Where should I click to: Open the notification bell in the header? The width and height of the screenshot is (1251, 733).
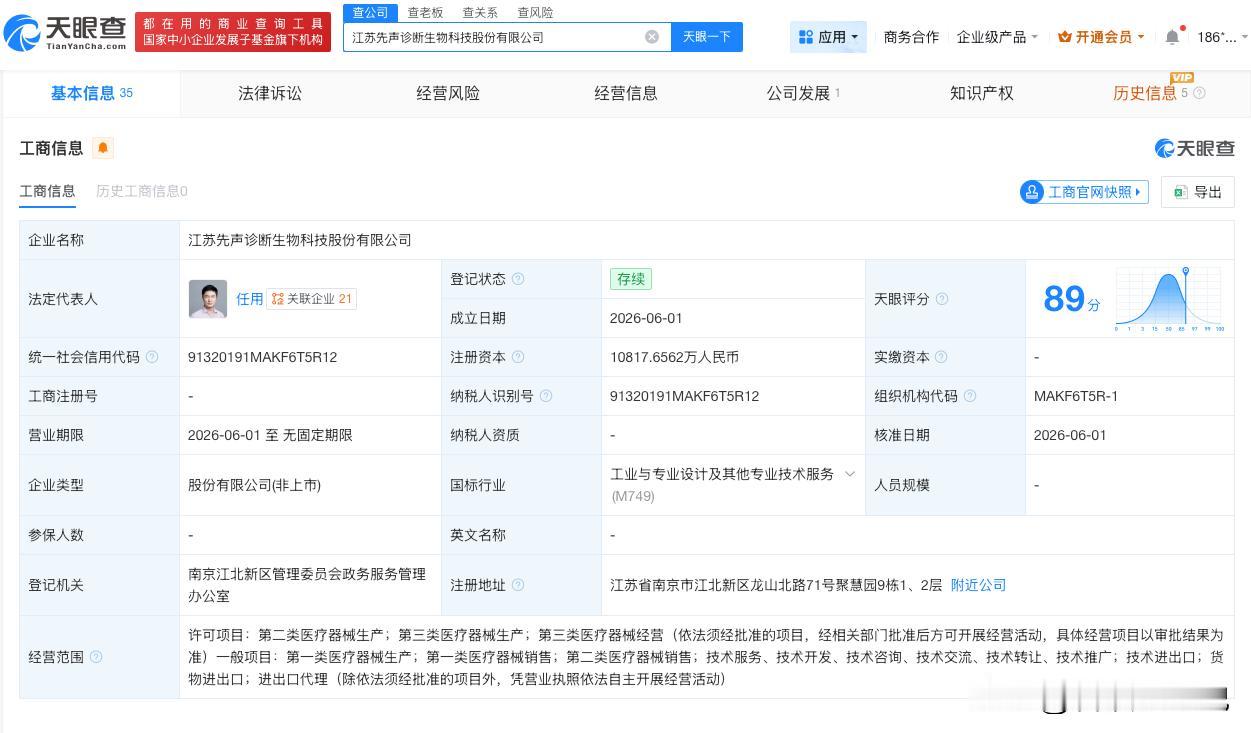[x=1172, y=37]
